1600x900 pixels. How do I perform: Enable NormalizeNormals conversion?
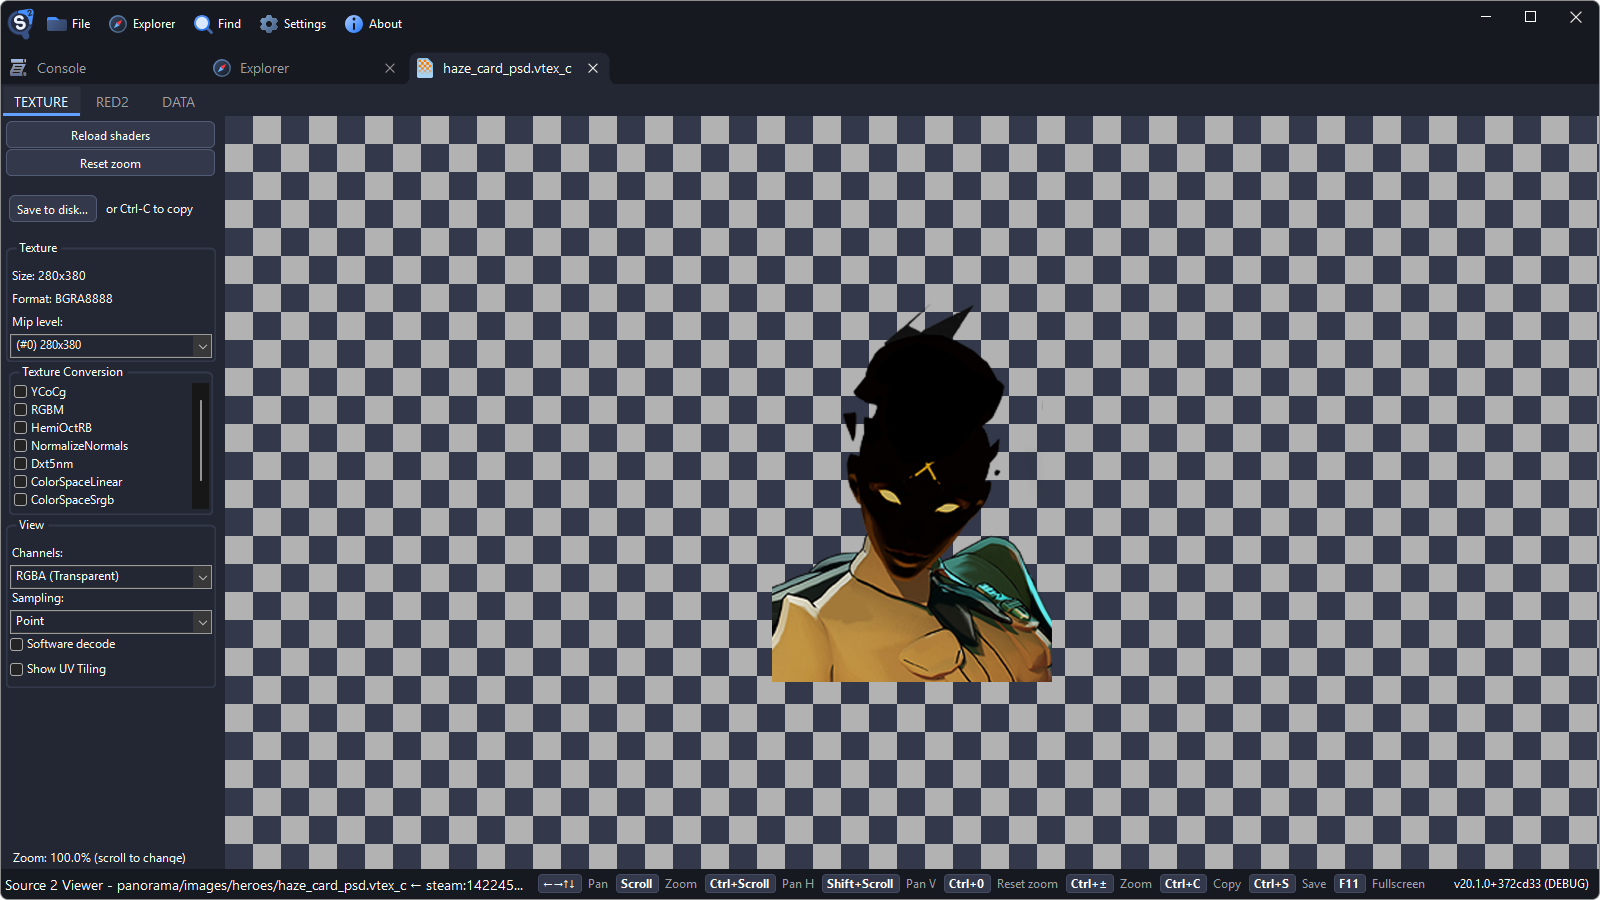21,446
